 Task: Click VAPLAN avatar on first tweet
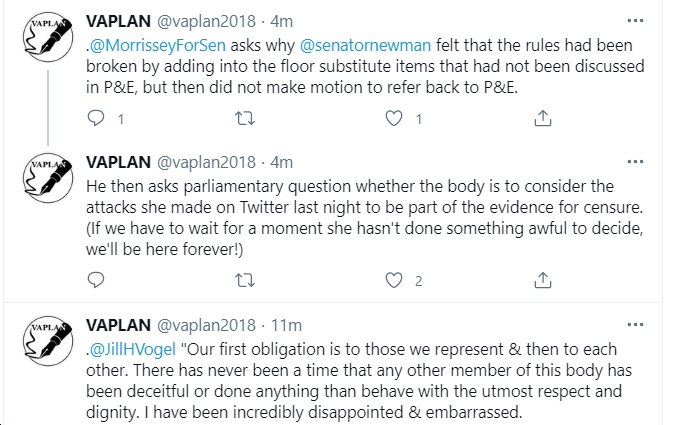coord(48,37)
